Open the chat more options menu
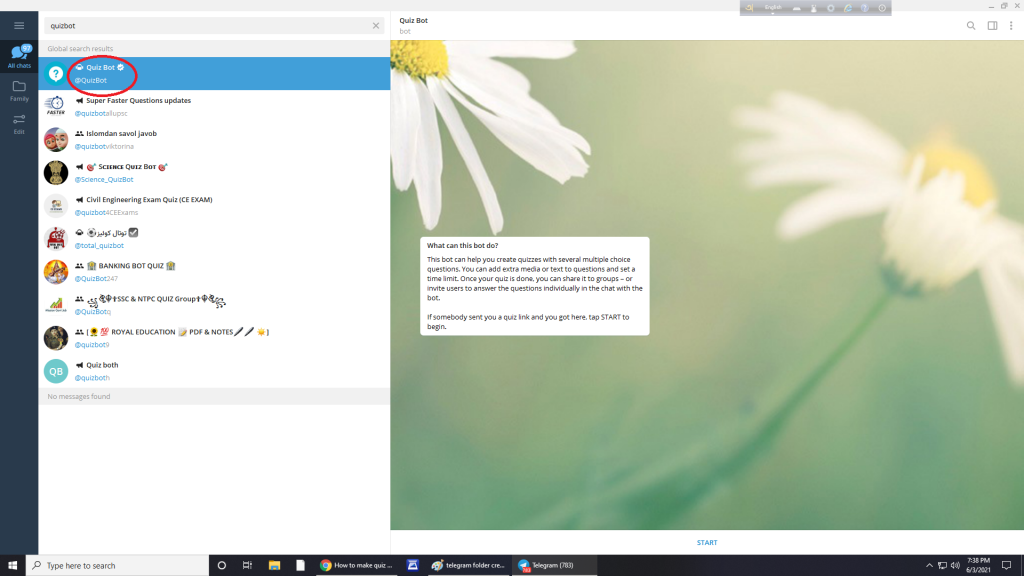This screenshot has height=576, width=1024. (1011, 26)
